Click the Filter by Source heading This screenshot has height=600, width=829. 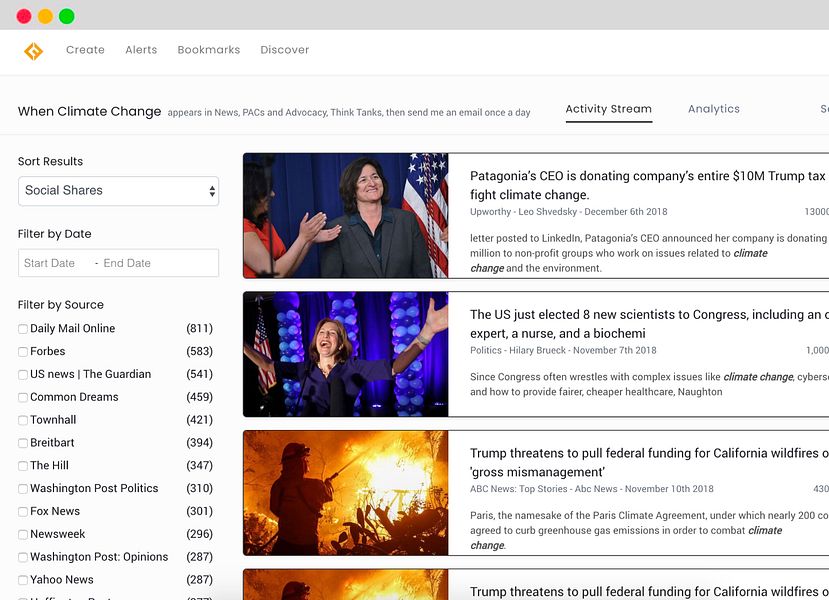[x=61, y=304]
